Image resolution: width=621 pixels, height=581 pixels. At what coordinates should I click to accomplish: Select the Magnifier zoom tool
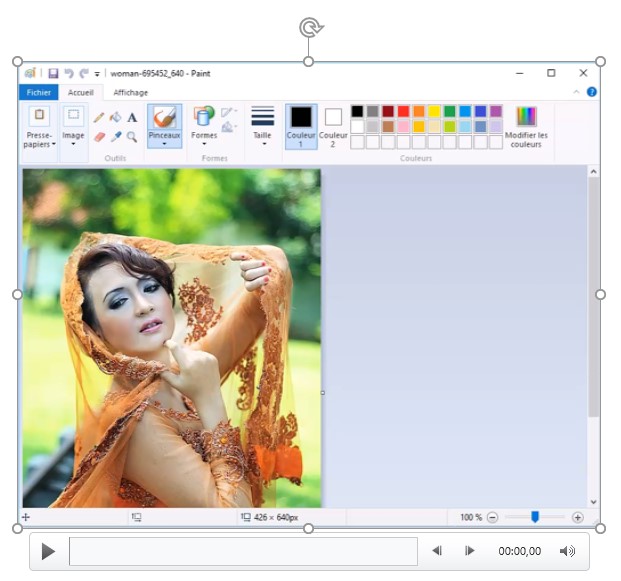[132, 137]
